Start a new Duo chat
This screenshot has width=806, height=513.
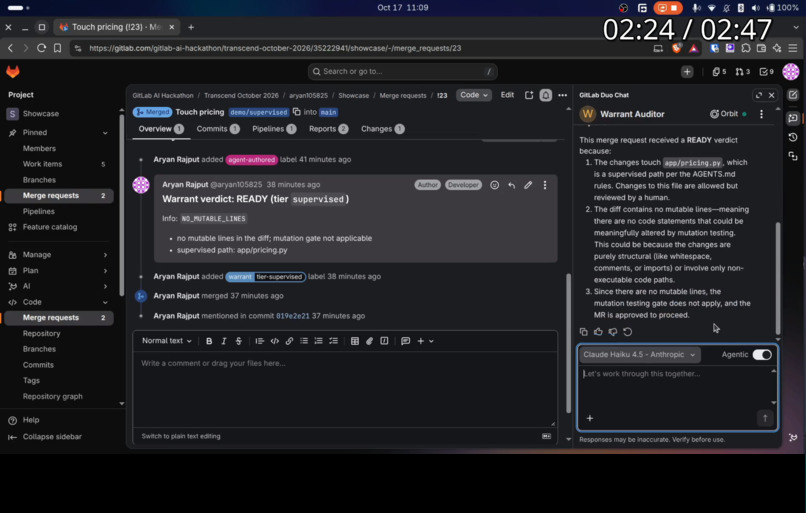click(x=793, y=95)
